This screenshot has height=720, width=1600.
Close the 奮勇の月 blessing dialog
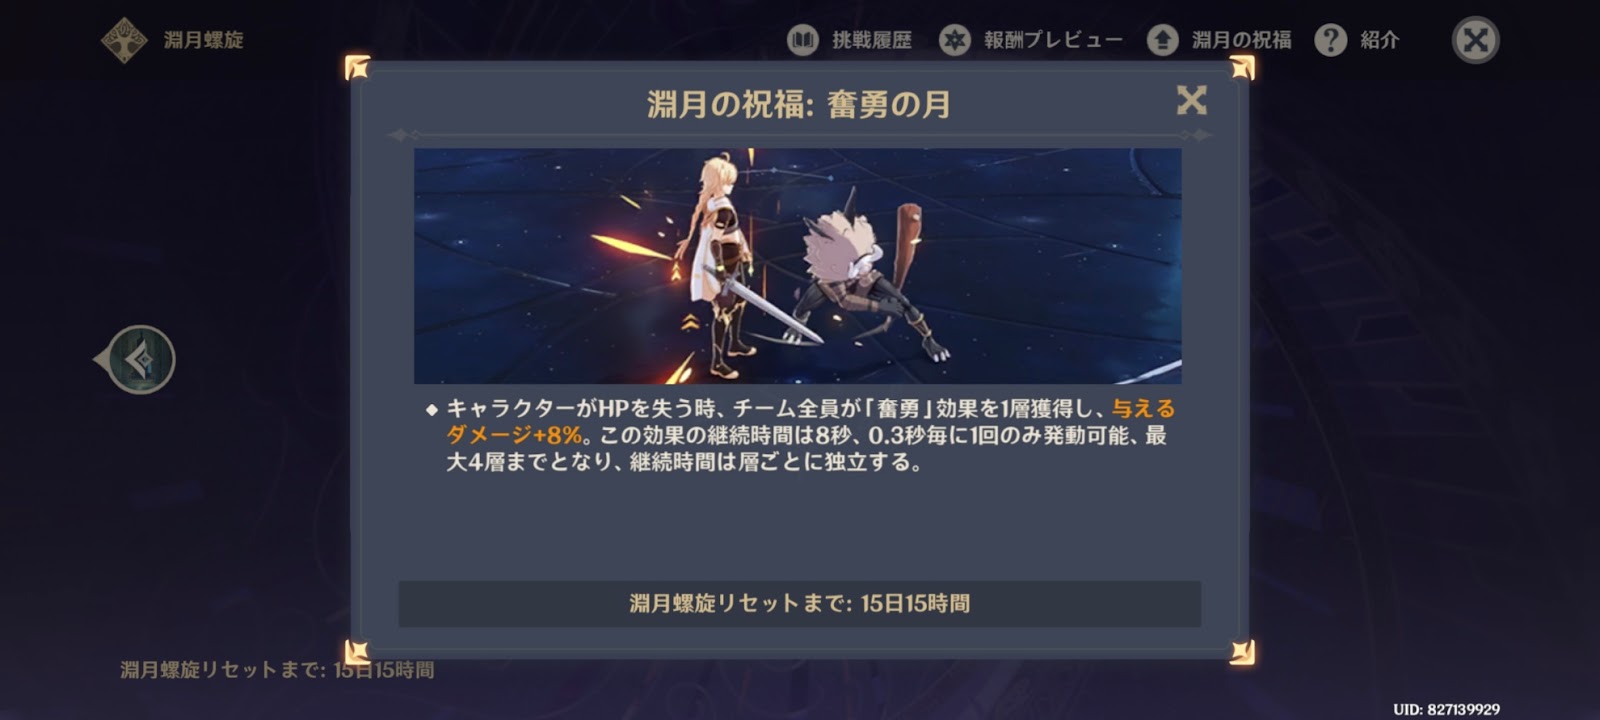[1191, 100]
